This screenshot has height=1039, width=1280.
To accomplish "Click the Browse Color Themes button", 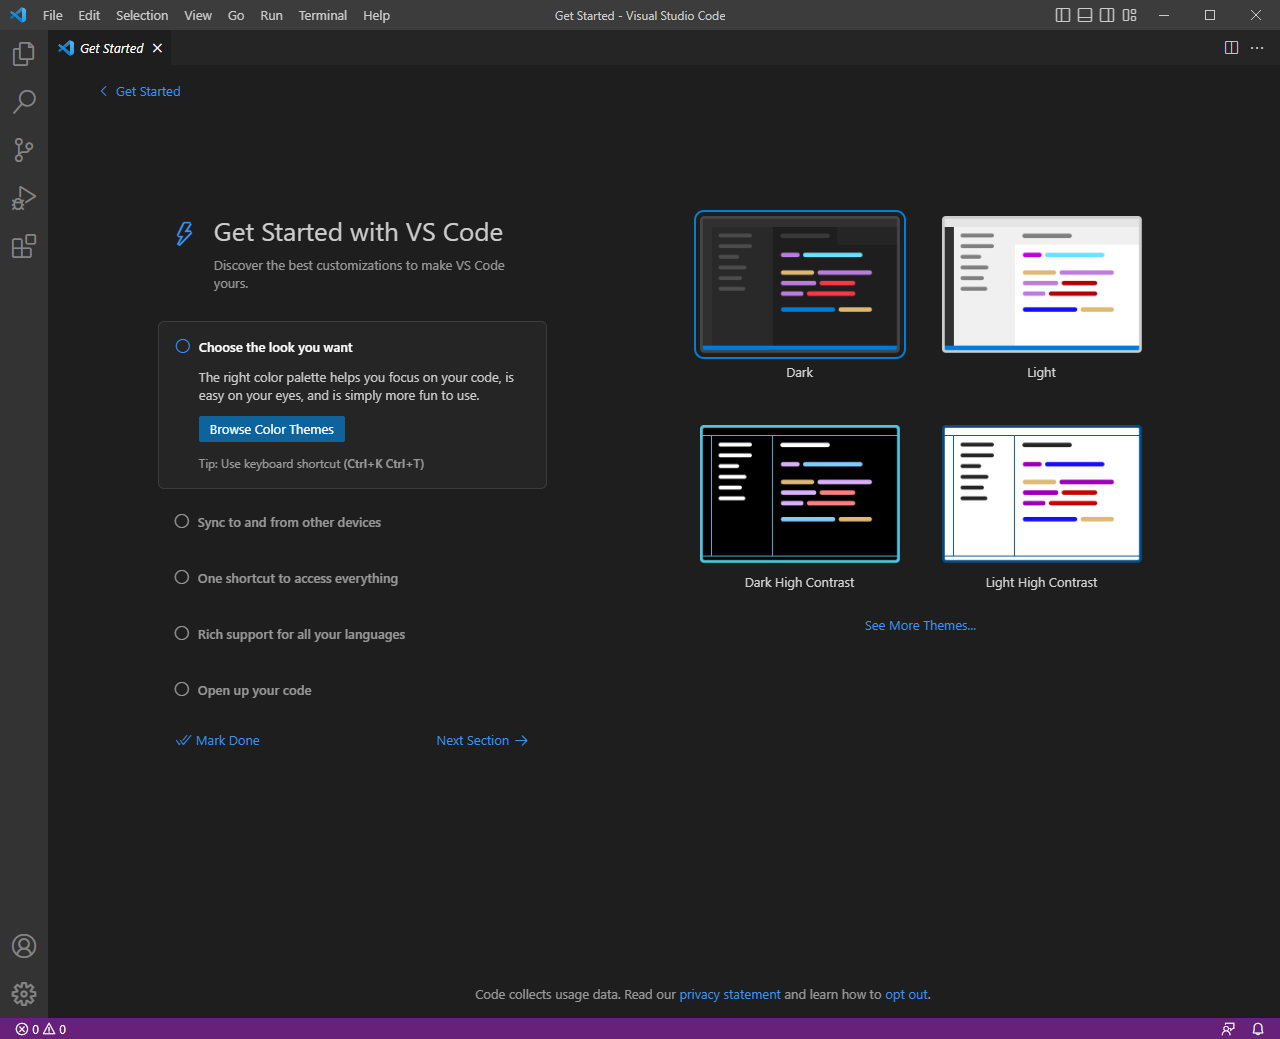I will (x=272, y=429).
